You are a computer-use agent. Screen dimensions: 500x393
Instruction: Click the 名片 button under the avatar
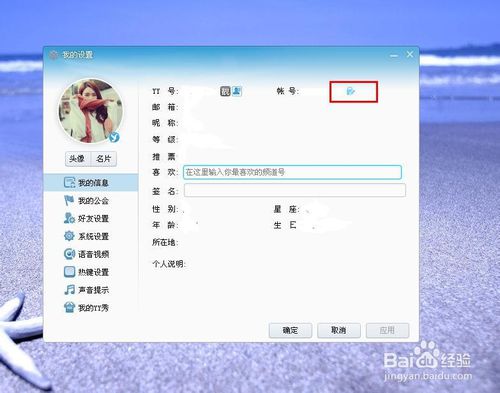point(104,159)
